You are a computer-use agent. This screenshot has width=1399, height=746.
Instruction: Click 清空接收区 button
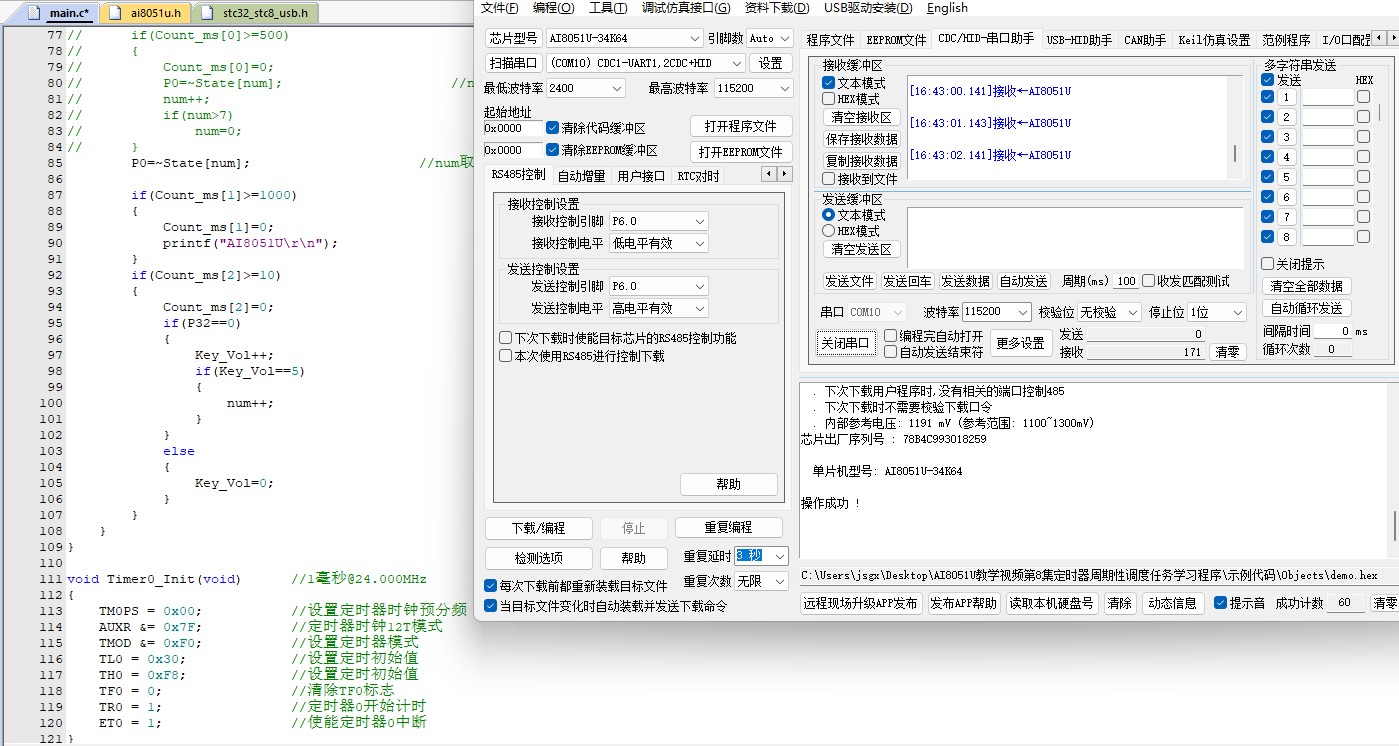[861, 118]
